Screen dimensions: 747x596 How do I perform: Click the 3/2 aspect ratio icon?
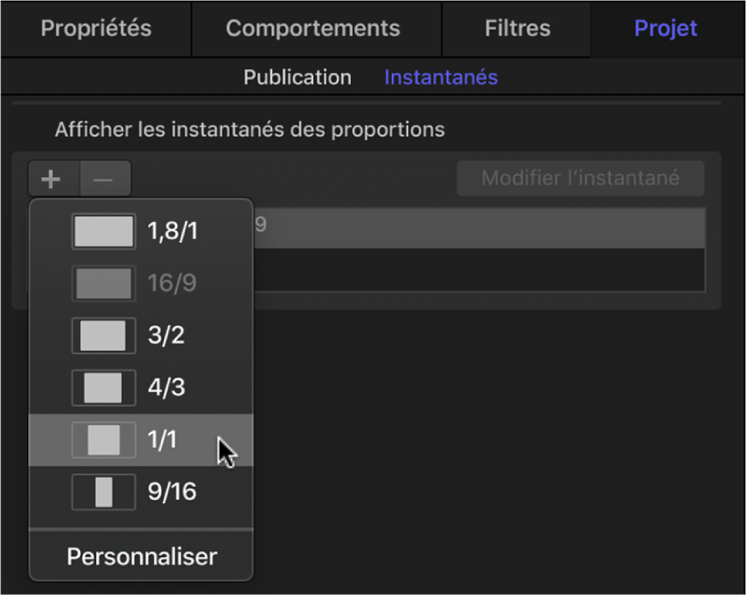coord(103,335)
